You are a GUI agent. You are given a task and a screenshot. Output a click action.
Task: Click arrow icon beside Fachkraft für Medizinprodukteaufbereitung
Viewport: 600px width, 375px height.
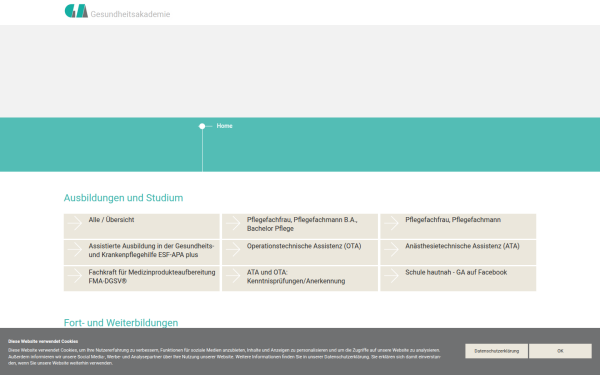(75, 276)
